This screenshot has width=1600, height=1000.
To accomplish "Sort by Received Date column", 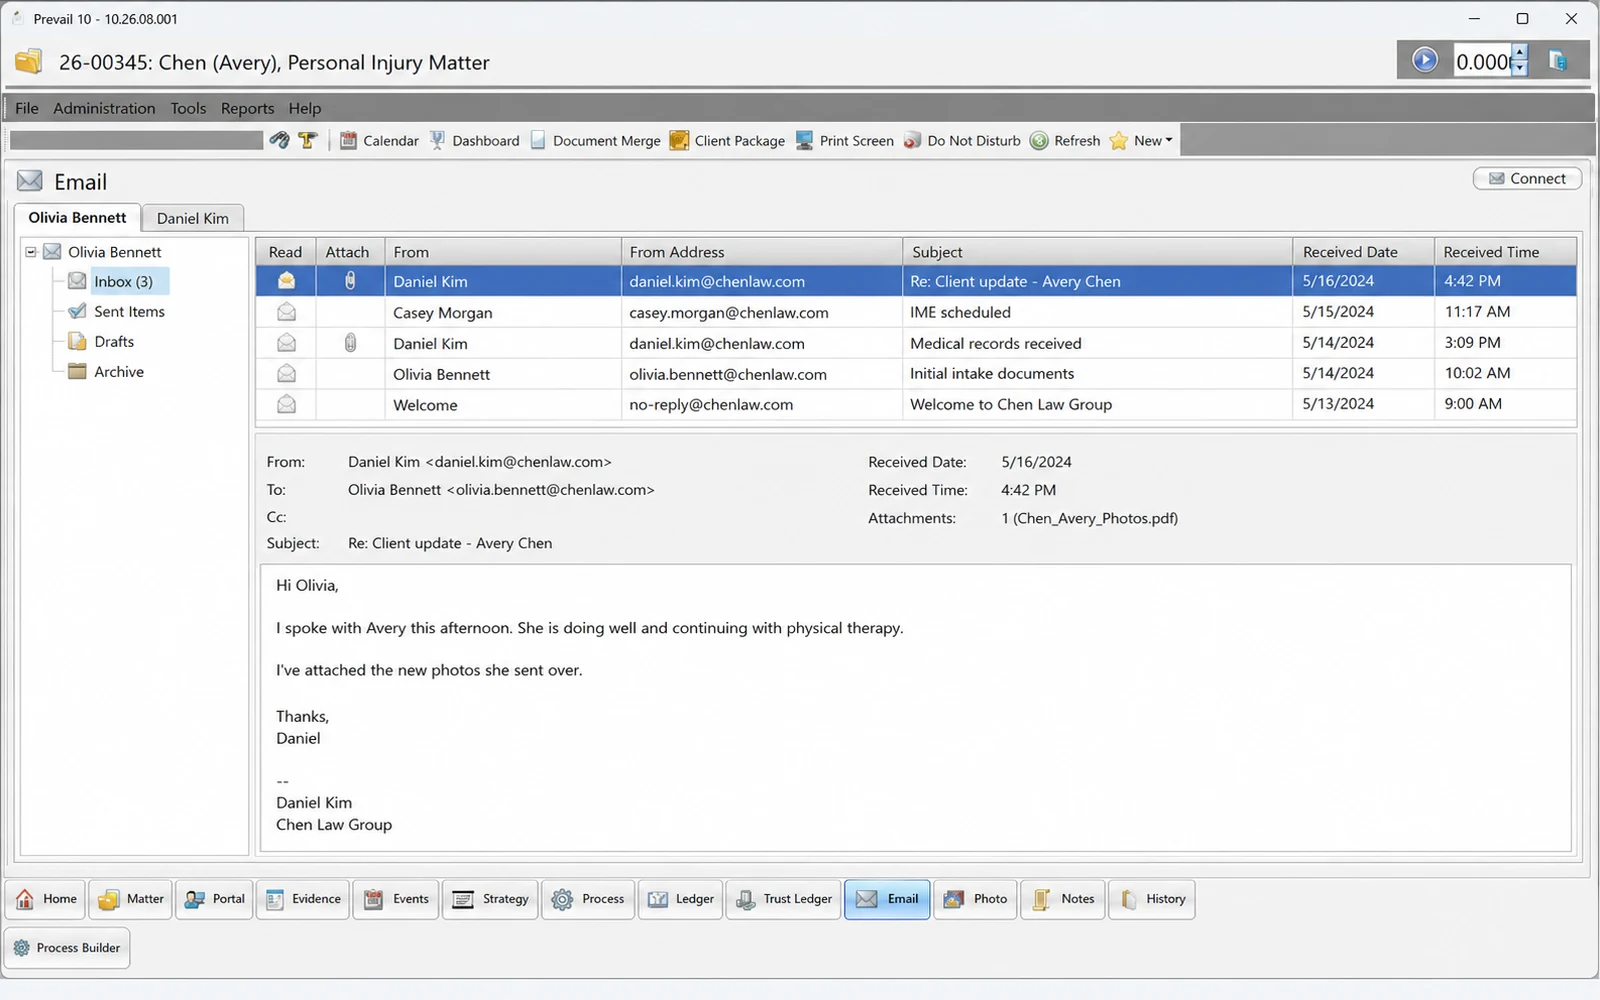I will (x=1364, y=252).
